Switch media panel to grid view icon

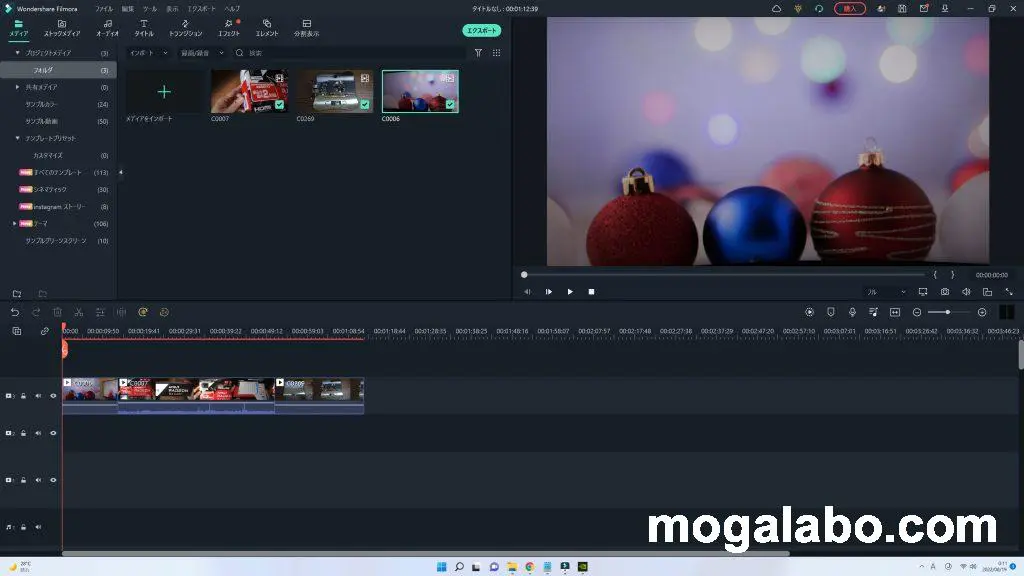point(497,53)
